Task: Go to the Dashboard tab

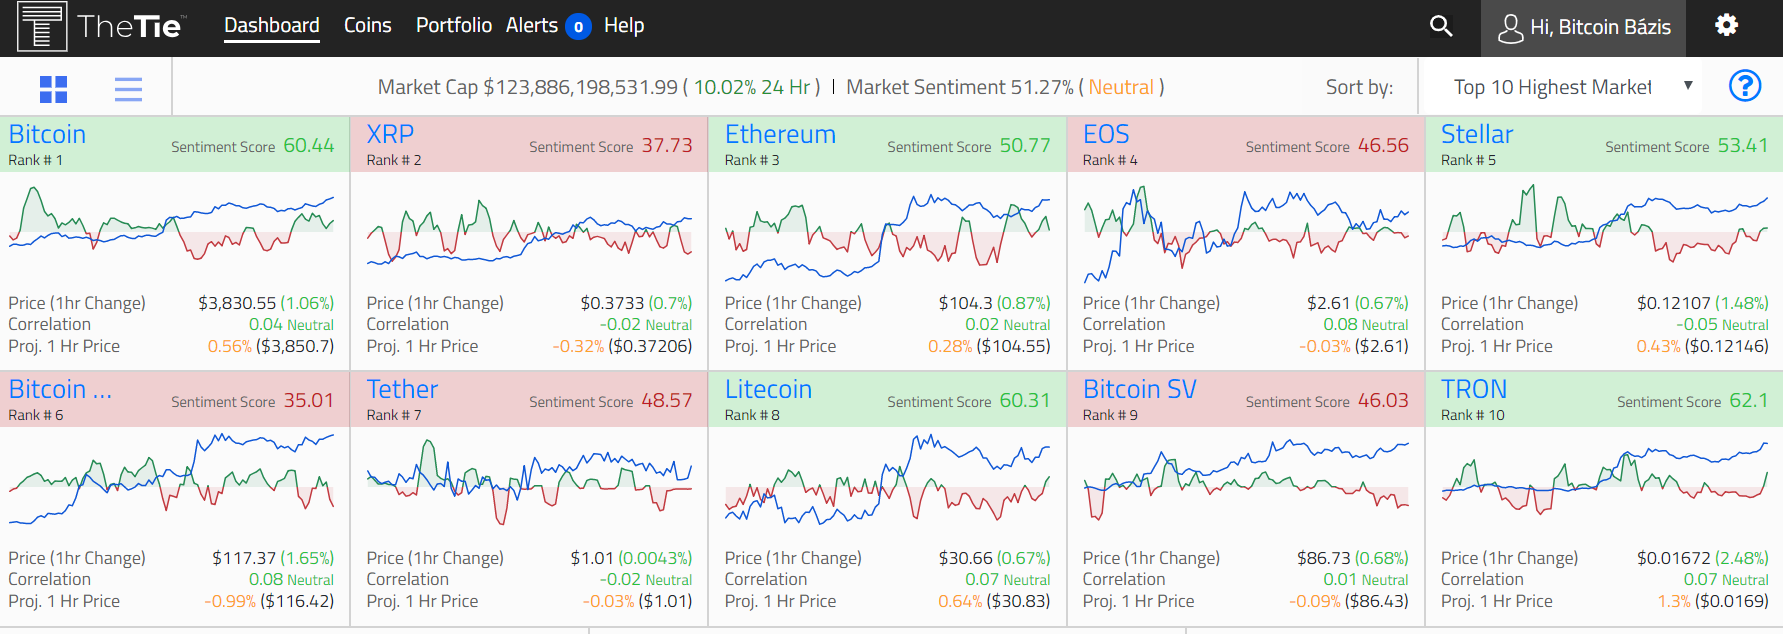Action: click(272, 26)
